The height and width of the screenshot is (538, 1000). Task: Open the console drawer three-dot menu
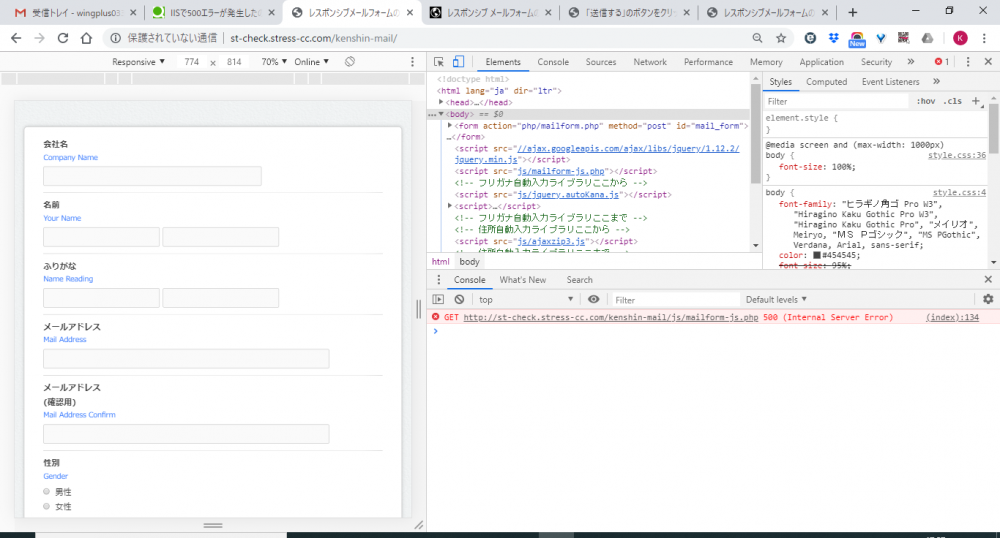[438, 280]
